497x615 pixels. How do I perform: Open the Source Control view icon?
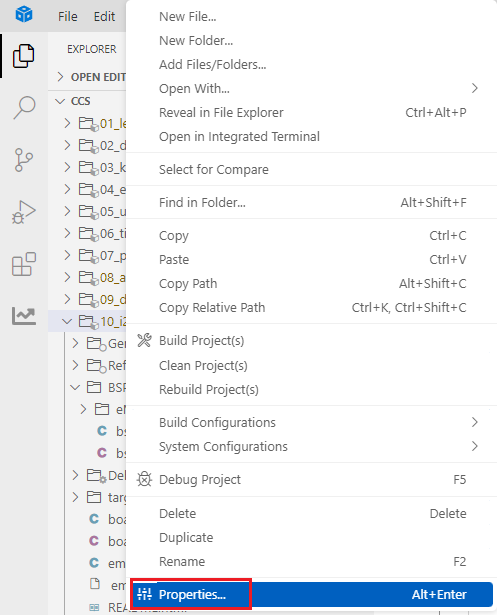pyautogui.click(x=24, y=160)
